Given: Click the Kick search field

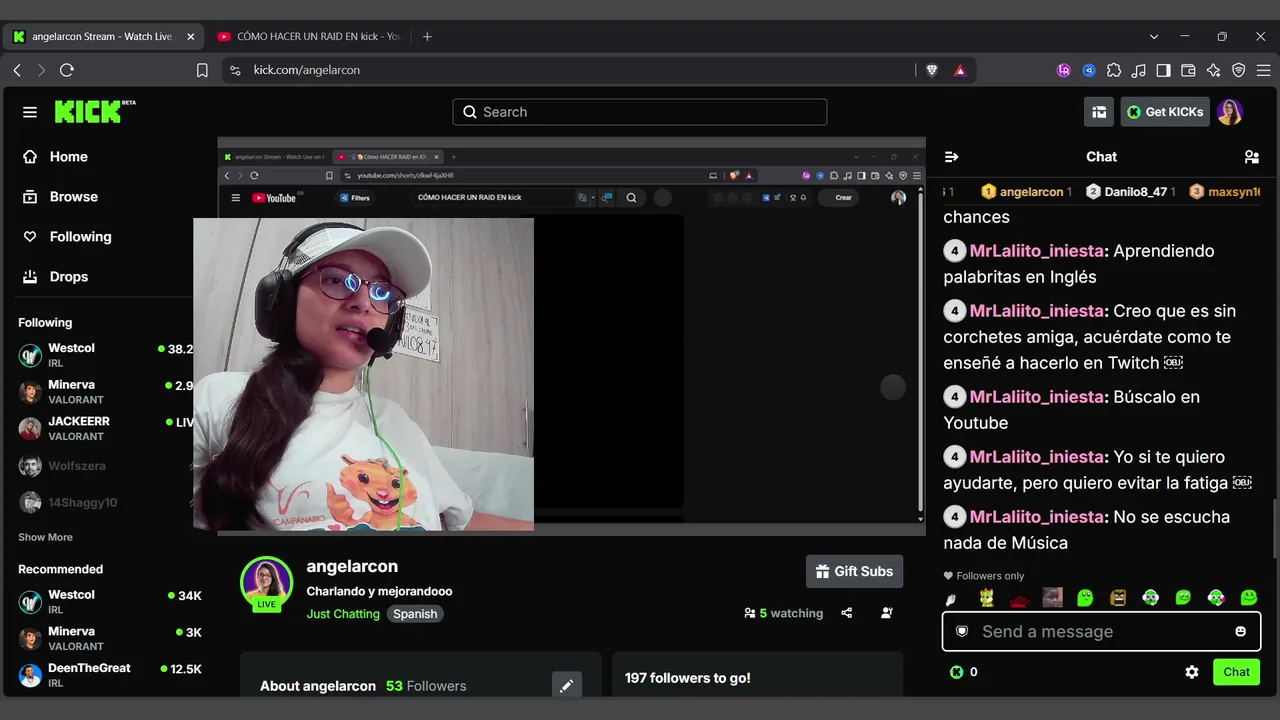Looking at the screenshot, I should (x=640, y=112).
